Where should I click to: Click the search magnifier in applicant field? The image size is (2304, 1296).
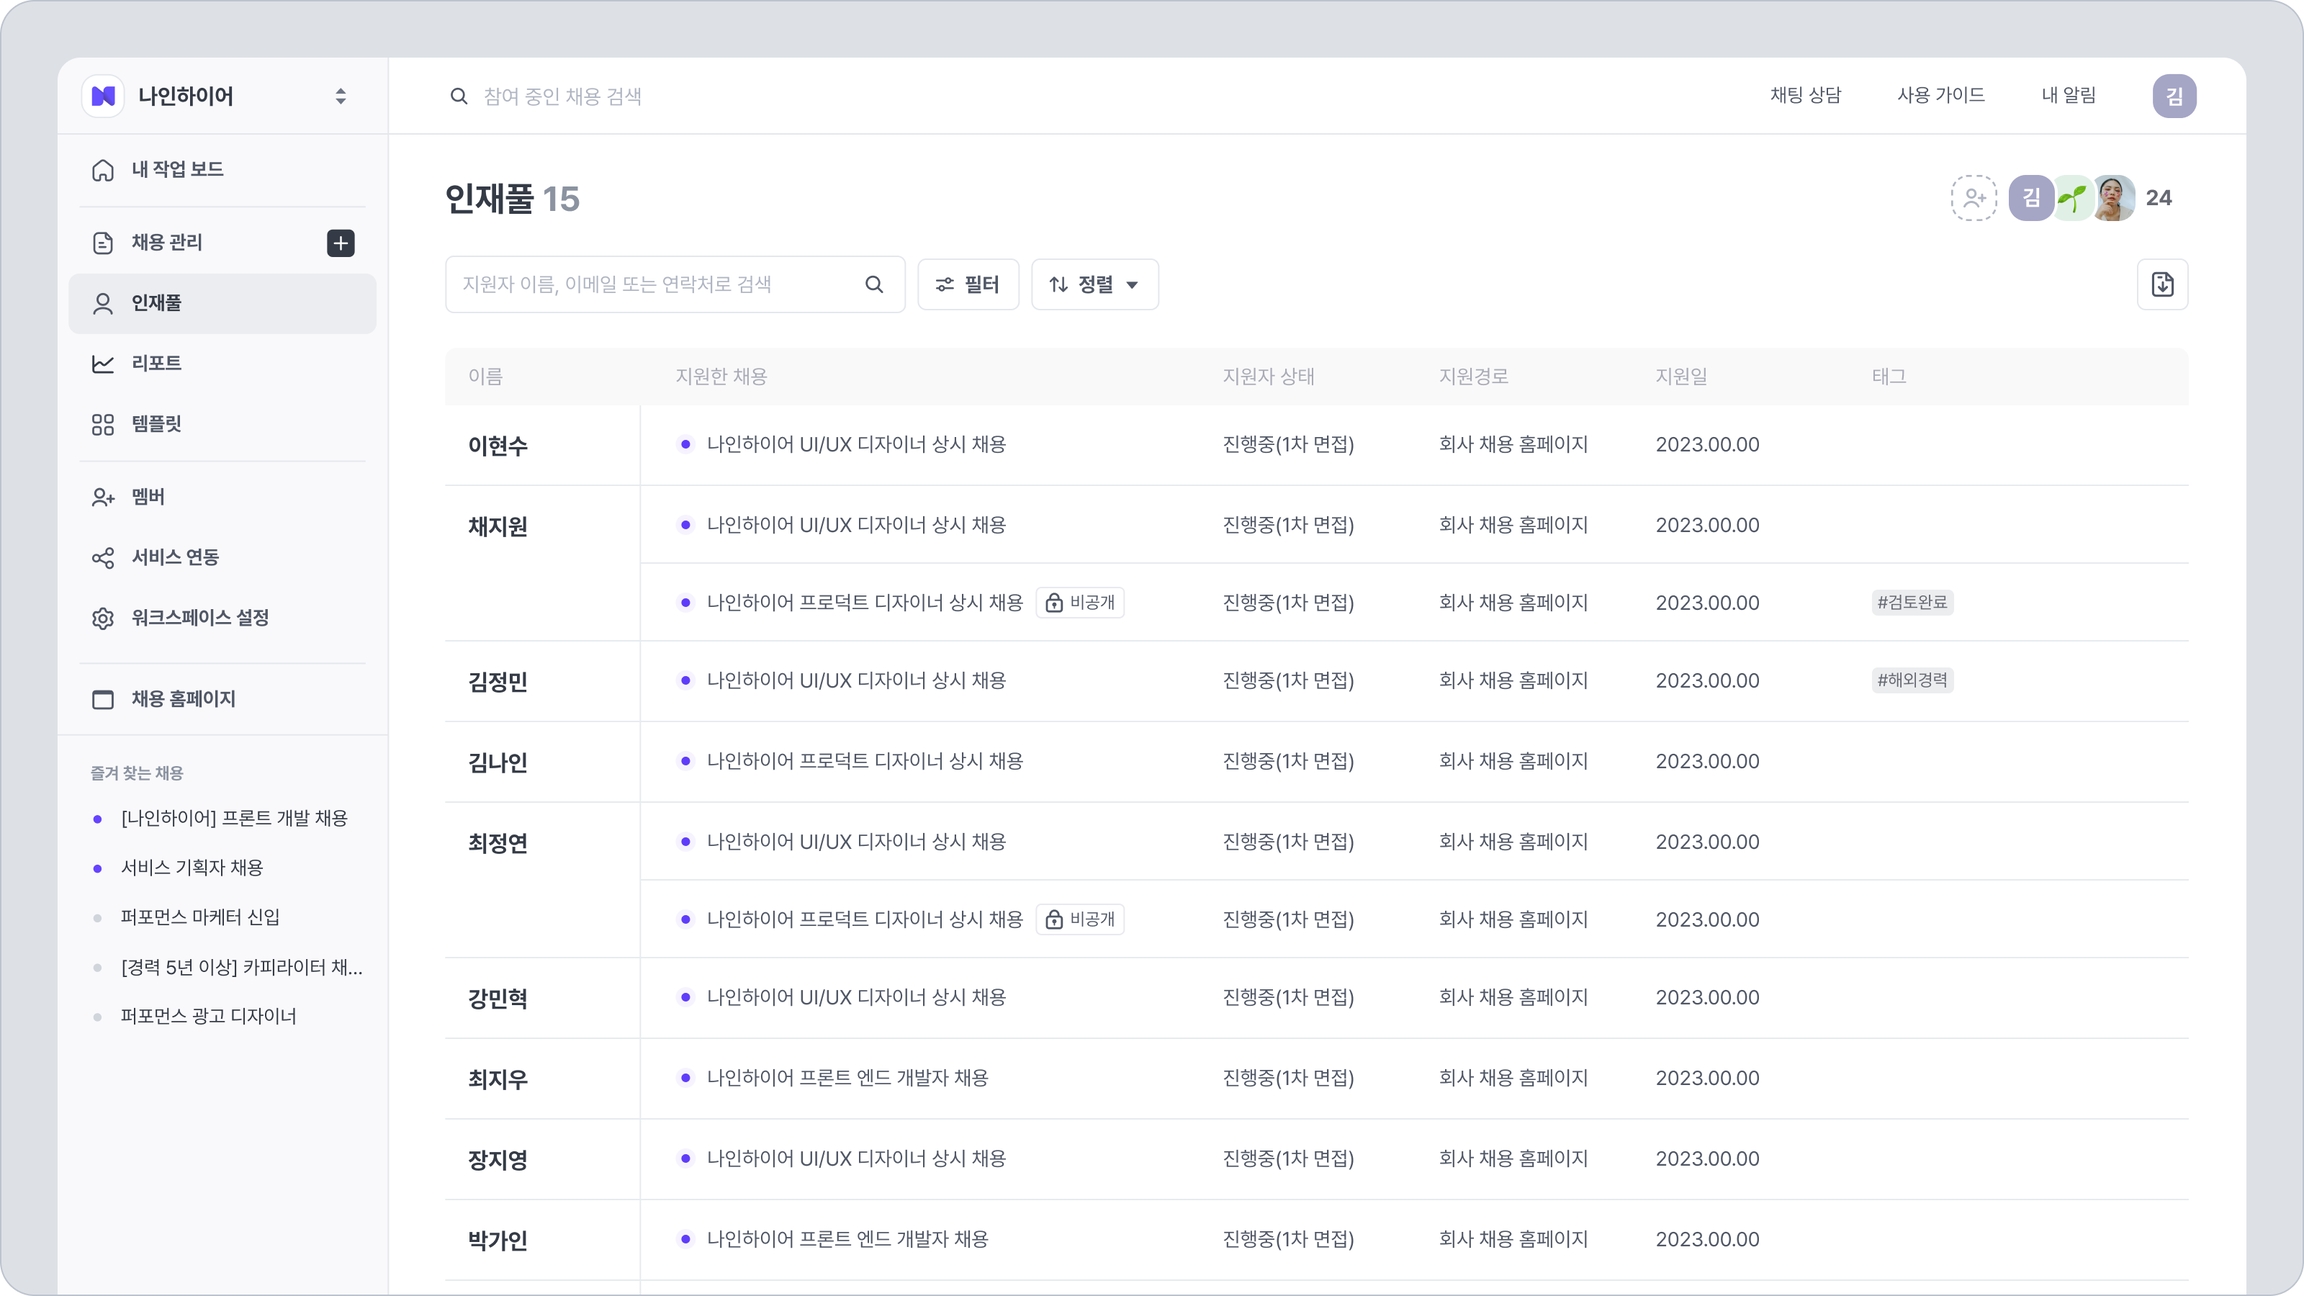coord(874,285)
